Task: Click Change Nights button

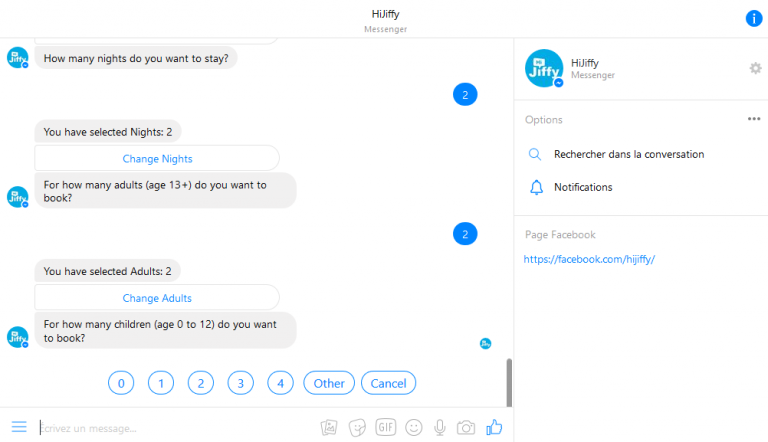Action: [x=157, y=159]
